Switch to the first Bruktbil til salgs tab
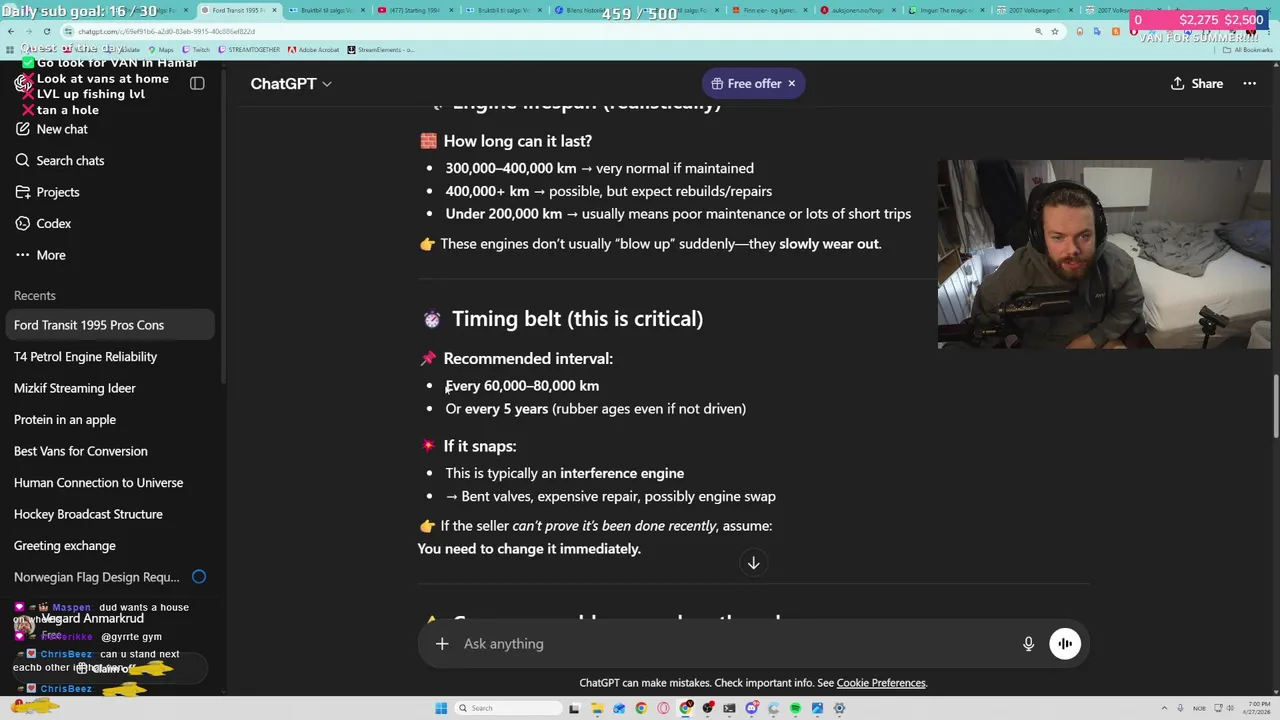Viewport: 1280px width, 720px height. pyautogui.click(x=327, y=10)
